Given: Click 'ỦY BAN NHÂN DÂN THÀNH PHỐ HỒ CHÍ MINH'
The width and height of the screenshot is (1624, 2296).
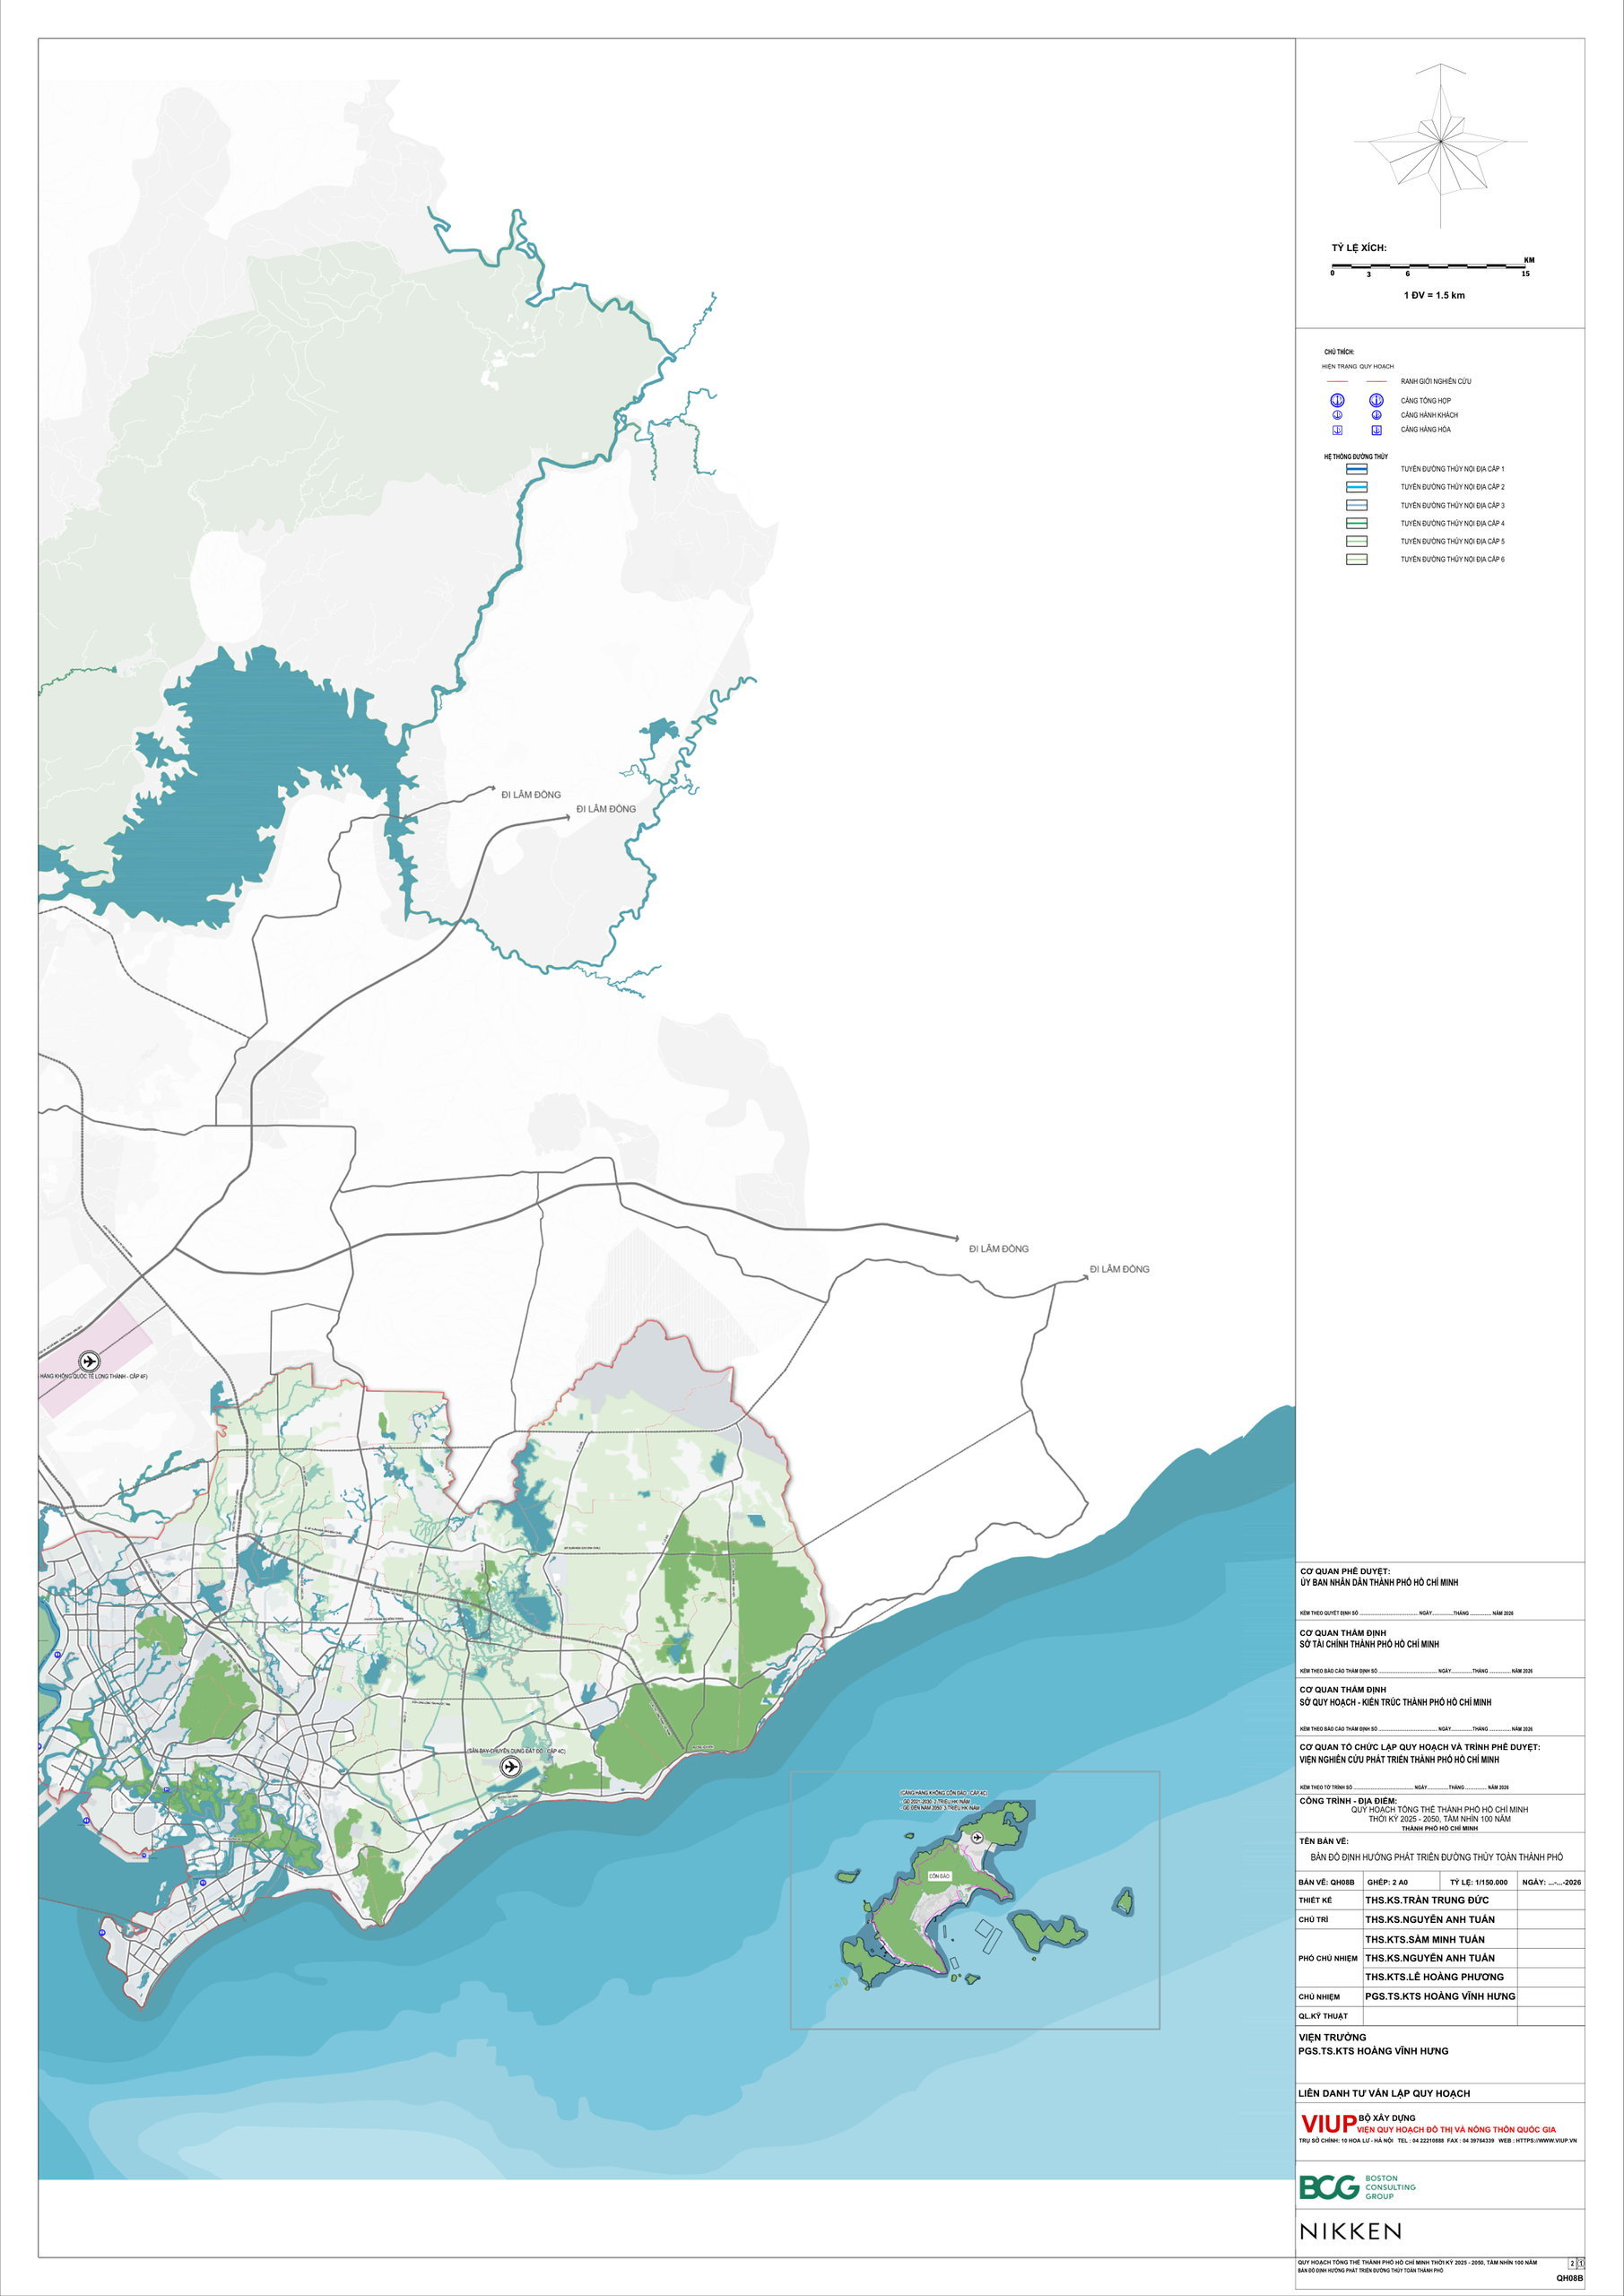Looking at the screenshot, I should pos(1379,1582).
